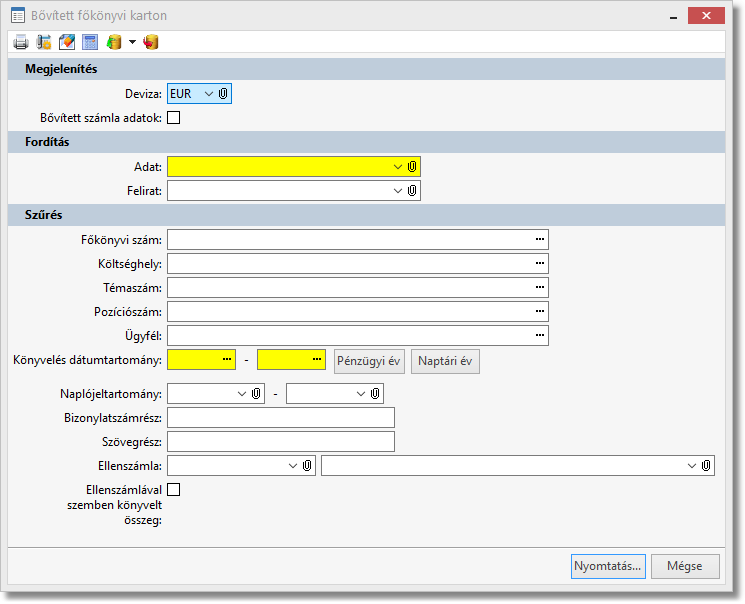Click the printer icon in the toolbar
Viewport: 745px width, 604px height.
tap(21, 42)
